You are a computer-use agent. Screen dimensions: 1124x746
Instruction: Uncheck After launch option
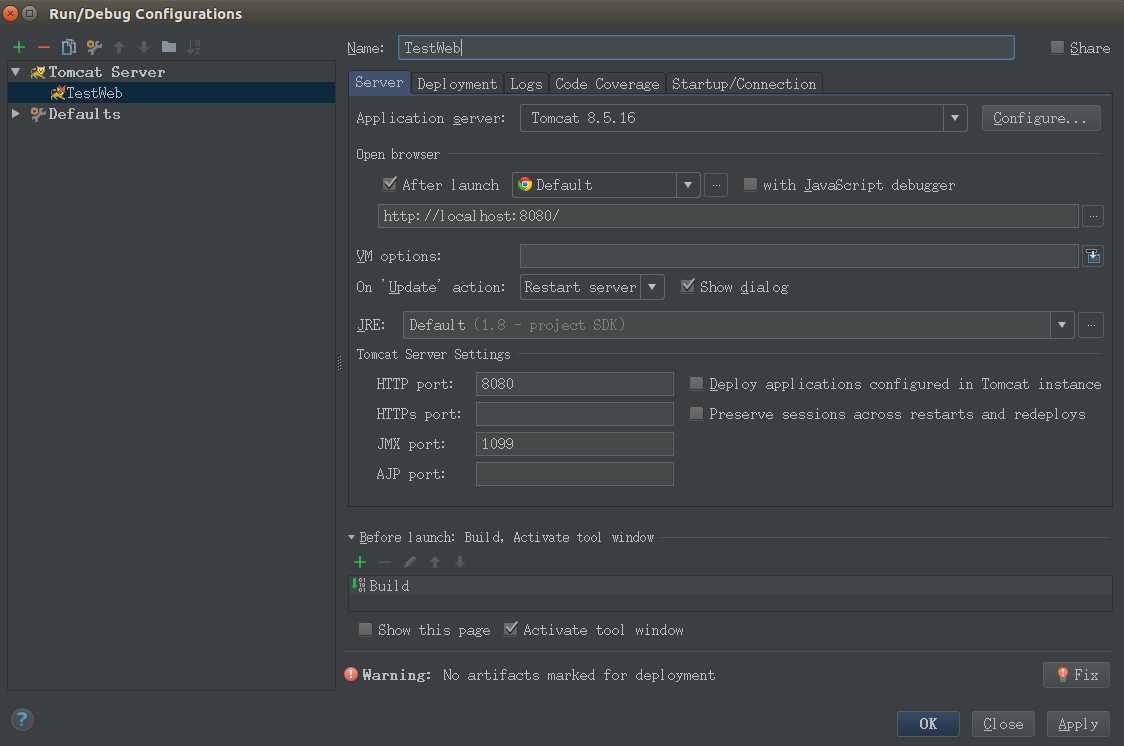pyautogui.click(x=389, y=184)
